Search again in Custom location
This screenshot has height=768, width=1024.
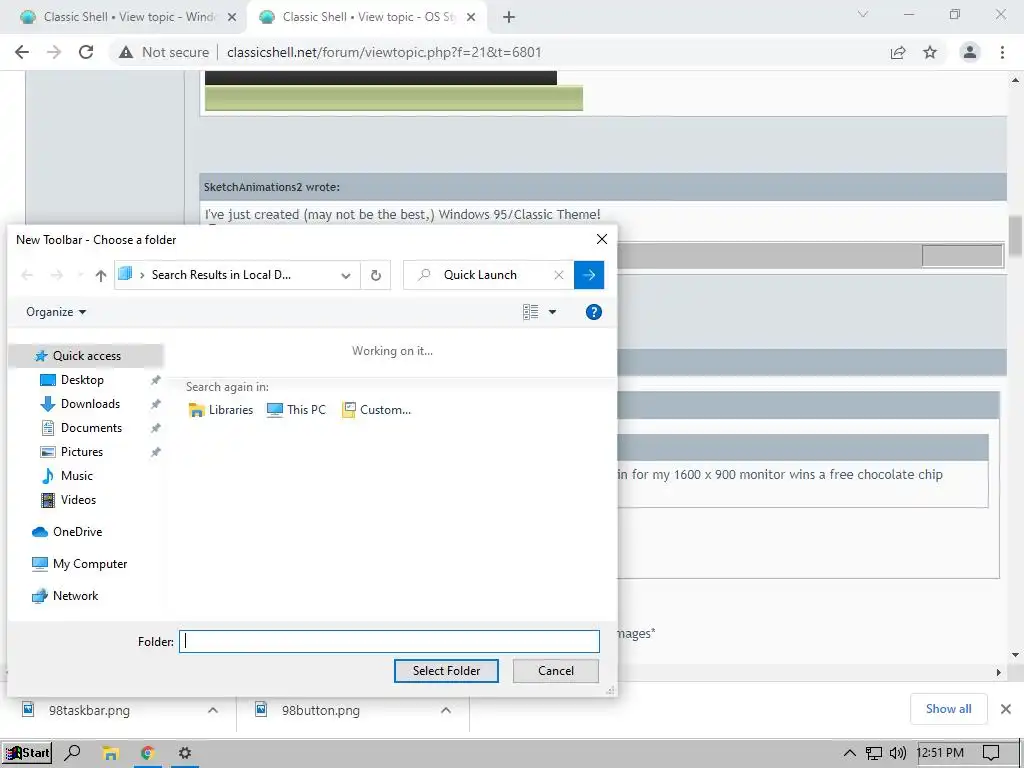click(377, 410)
